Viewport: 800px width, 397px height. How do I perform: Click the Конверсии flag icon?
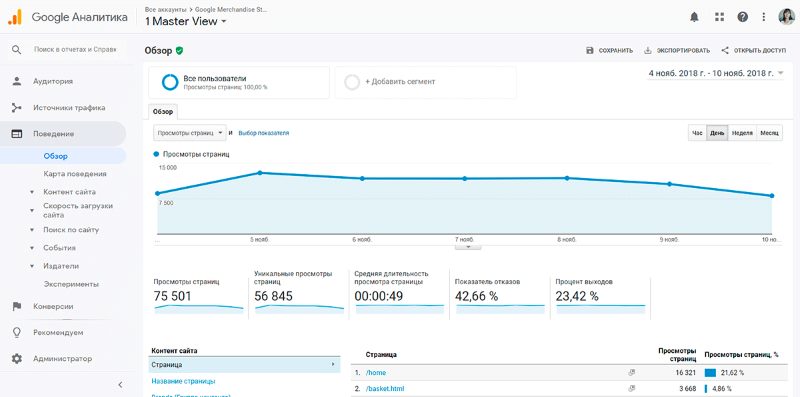[x=17, y=306]
